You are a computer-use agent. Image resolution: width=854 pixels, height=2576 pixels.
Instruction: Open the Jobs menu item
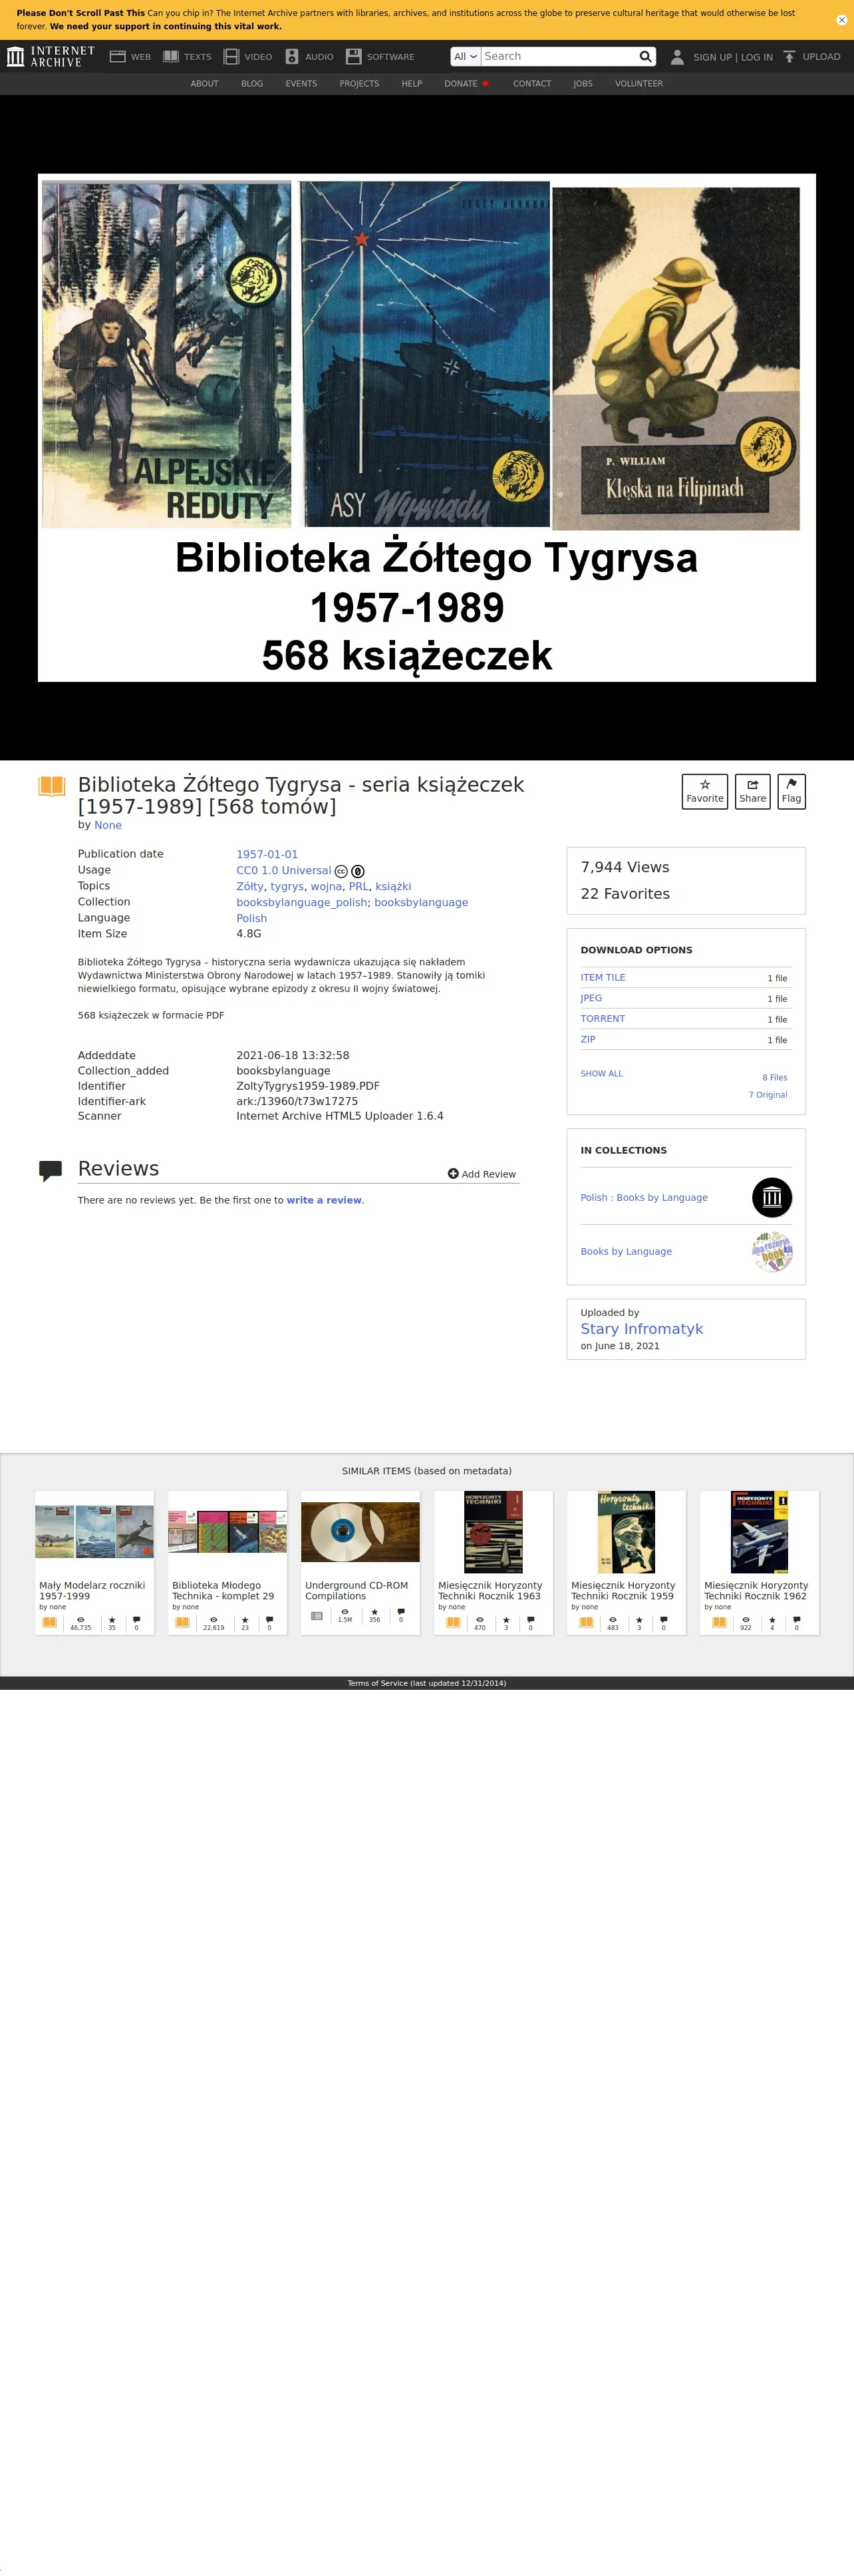coord(583,84)
